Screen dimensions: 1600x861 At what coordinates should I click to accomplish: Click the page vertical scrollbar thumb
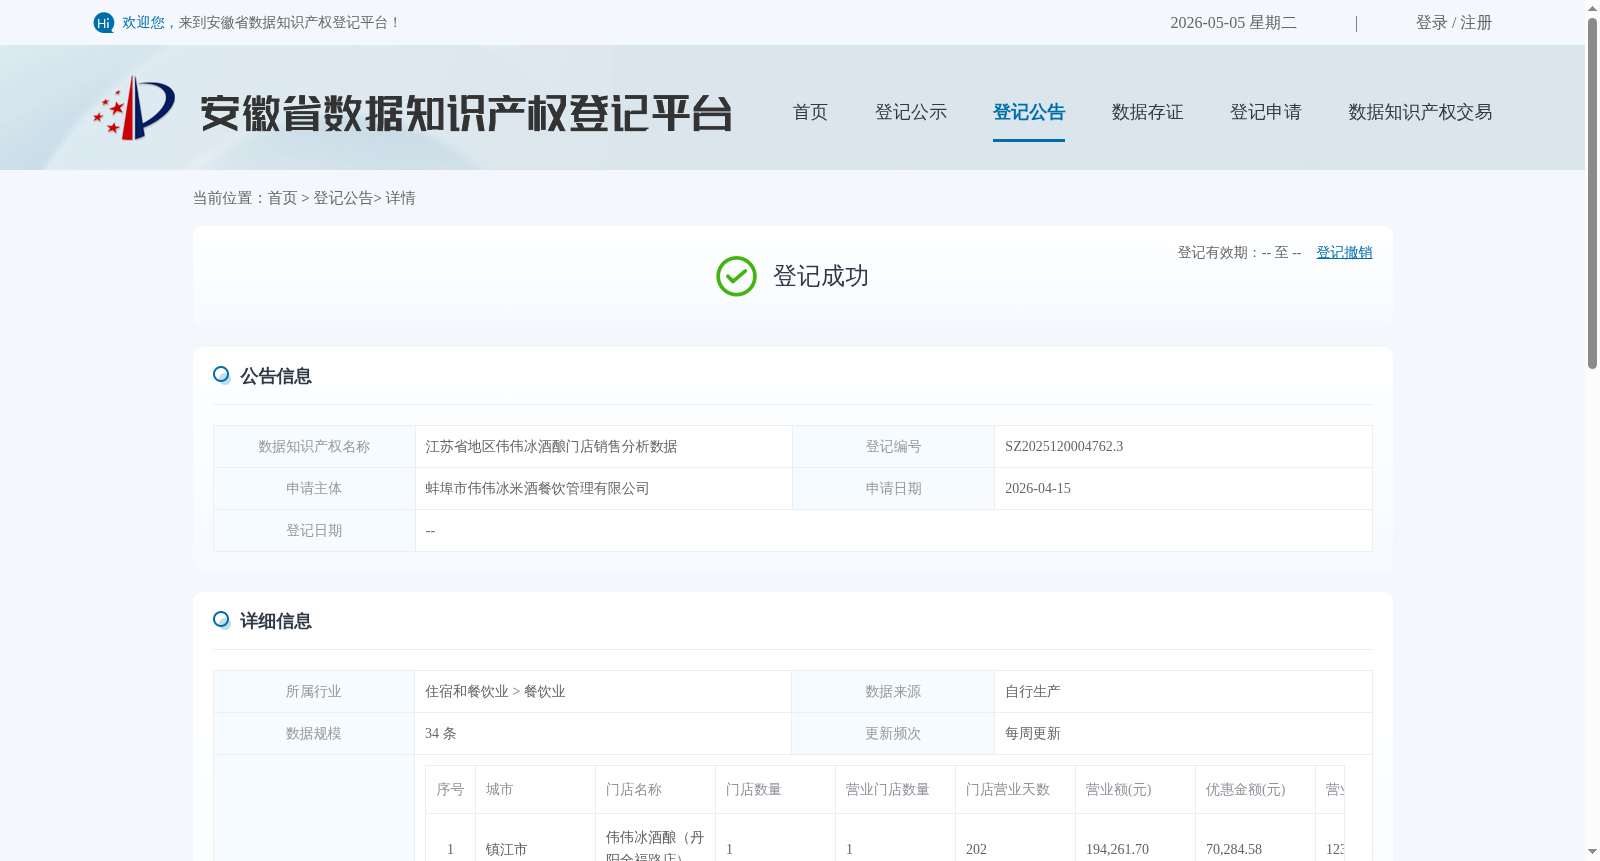pos(1592,193)
